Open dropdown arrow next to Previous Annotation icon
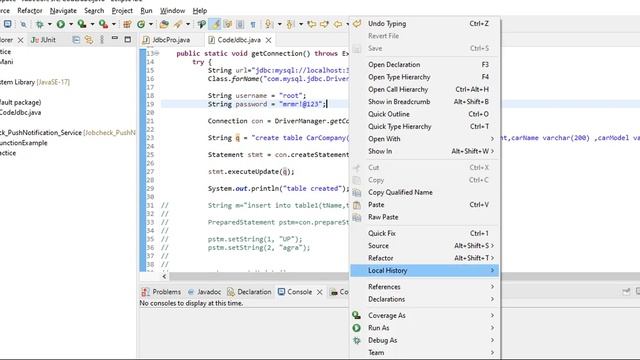Screen dimensions: 640x360 (x=301, y=24)
